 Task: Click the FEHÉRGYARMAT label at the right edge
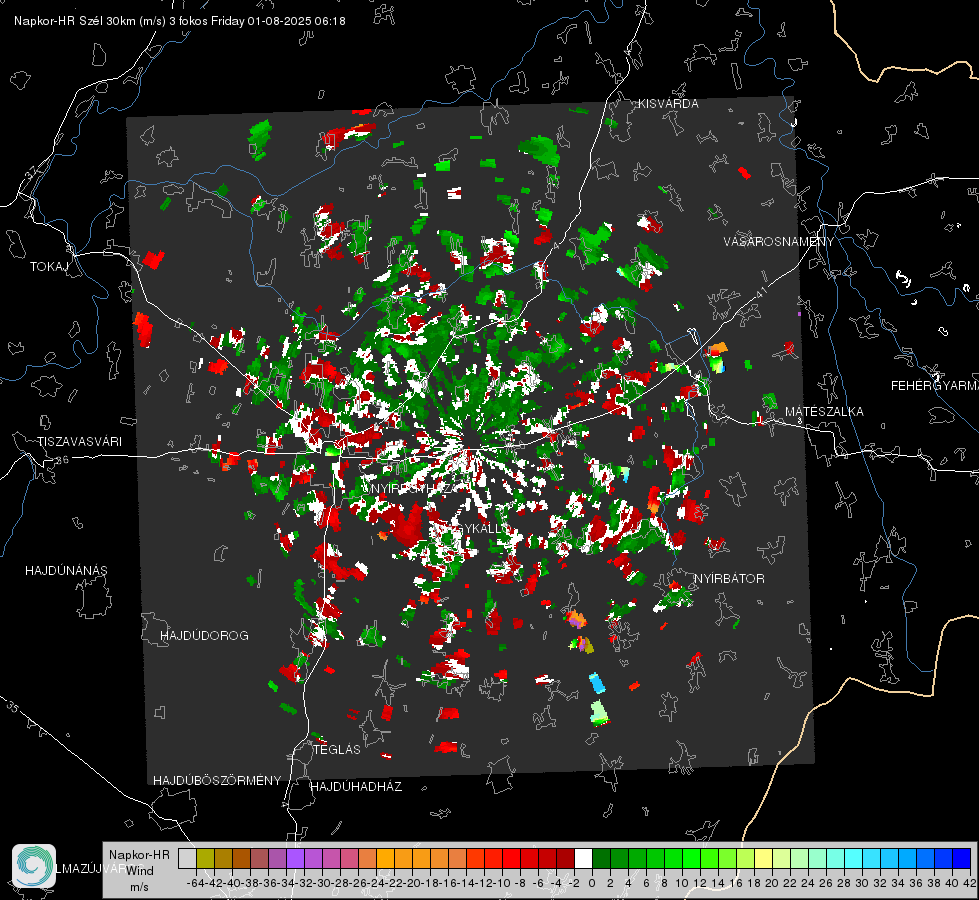pyautogui.click(x=935, y=386)
